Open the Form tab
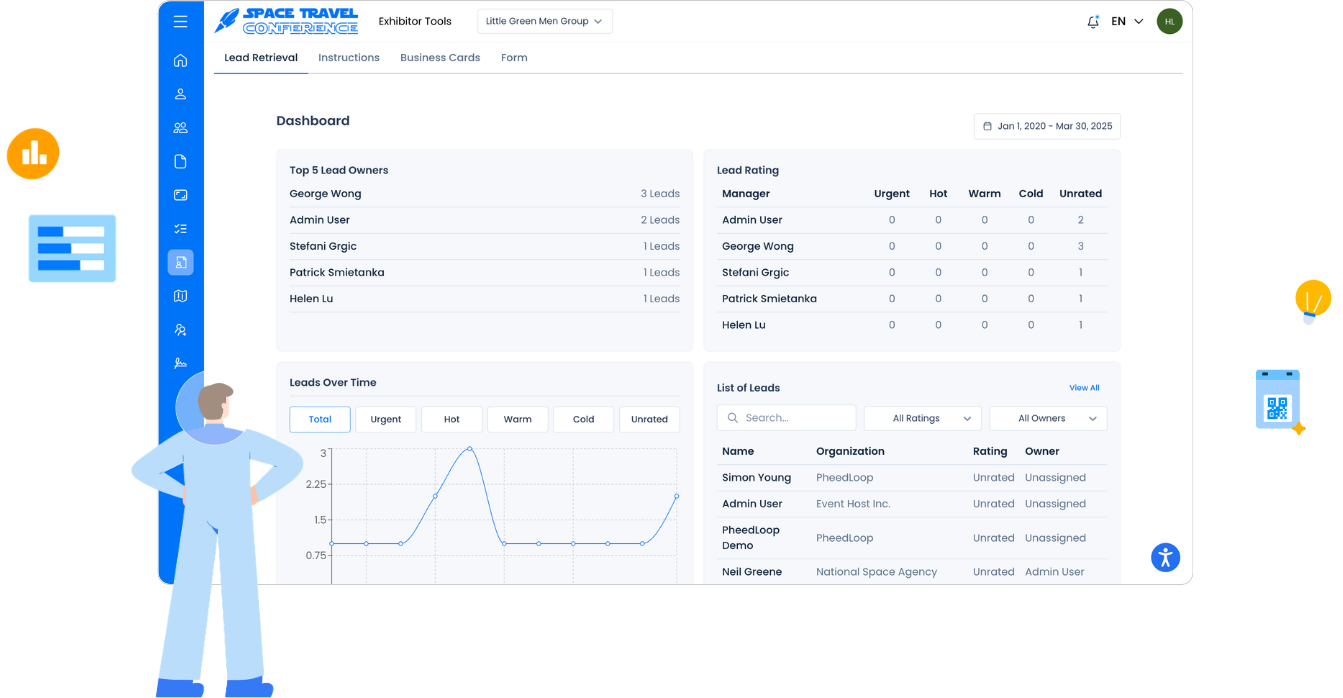The image size is (1343, 698). tap(514, 58)
